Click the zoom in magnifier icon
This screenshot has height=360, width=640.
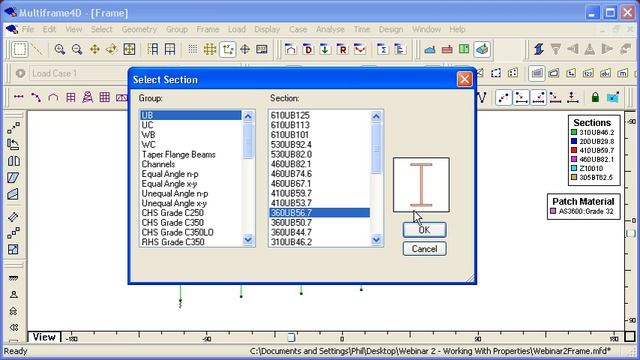60,49
